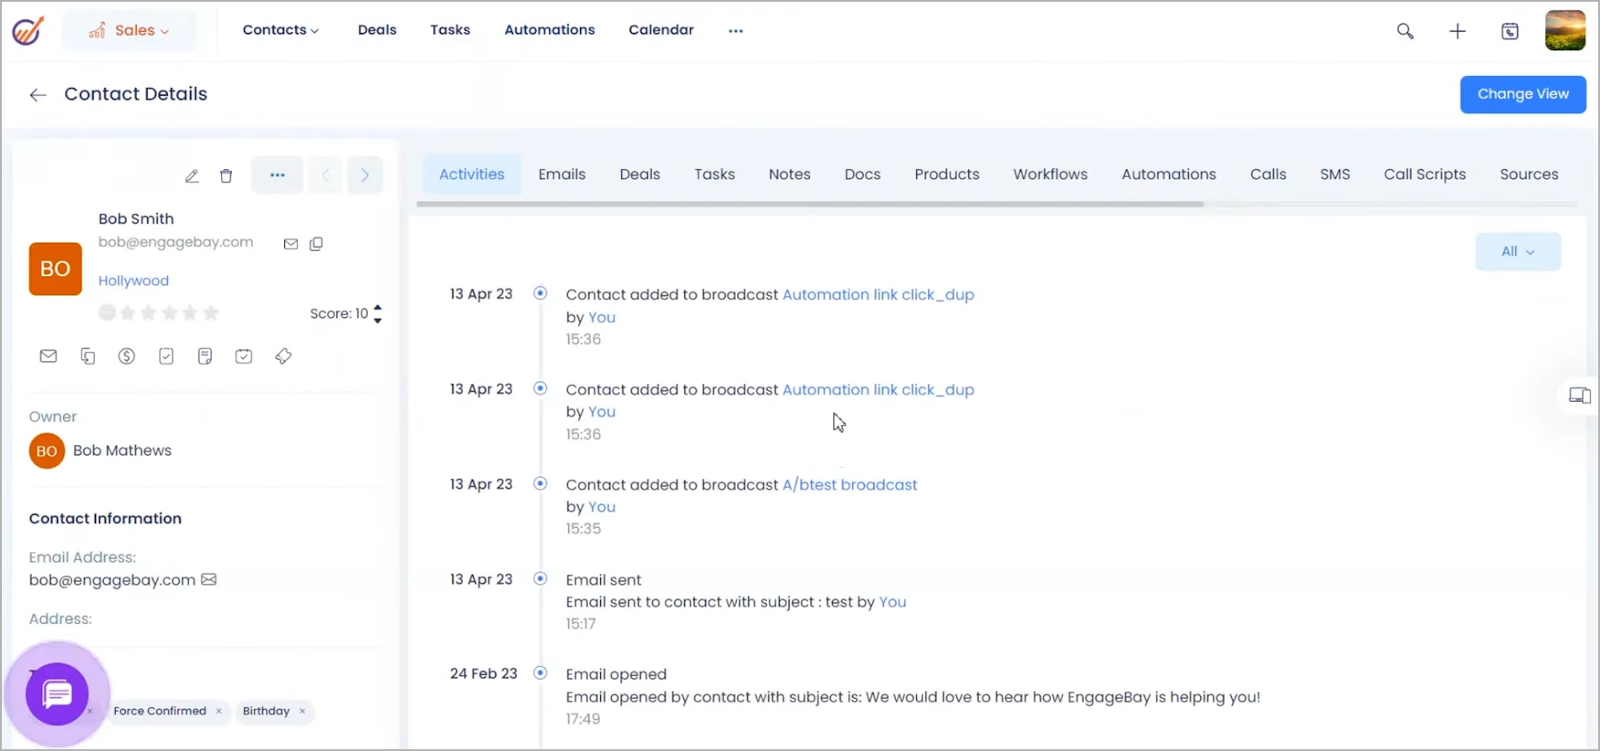This screenshot has width=1600, height=751.
Task: Click the EngageBay logo icon
Action: pos(27,31)
